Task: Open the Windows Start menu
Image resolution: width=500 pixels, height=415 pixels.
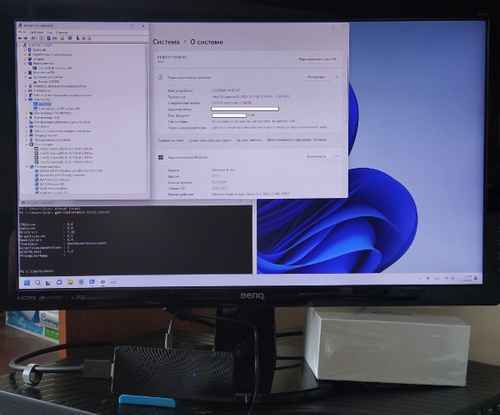Action: [x=27, y=283]
